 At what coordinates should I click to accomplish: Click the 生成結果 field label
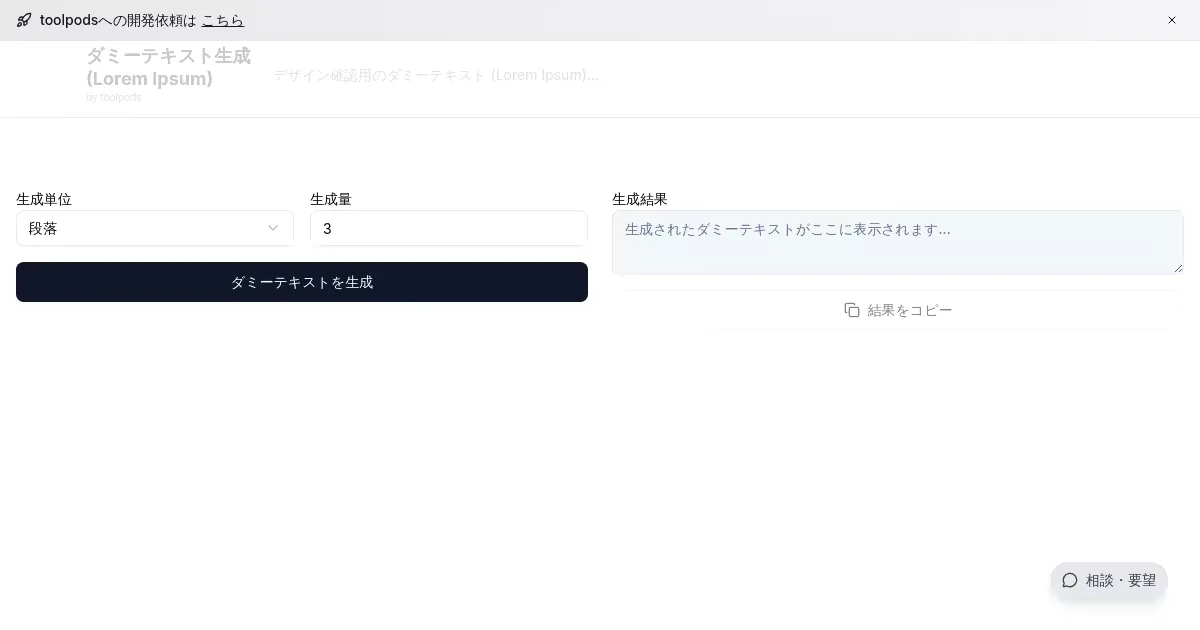[640, 199]
